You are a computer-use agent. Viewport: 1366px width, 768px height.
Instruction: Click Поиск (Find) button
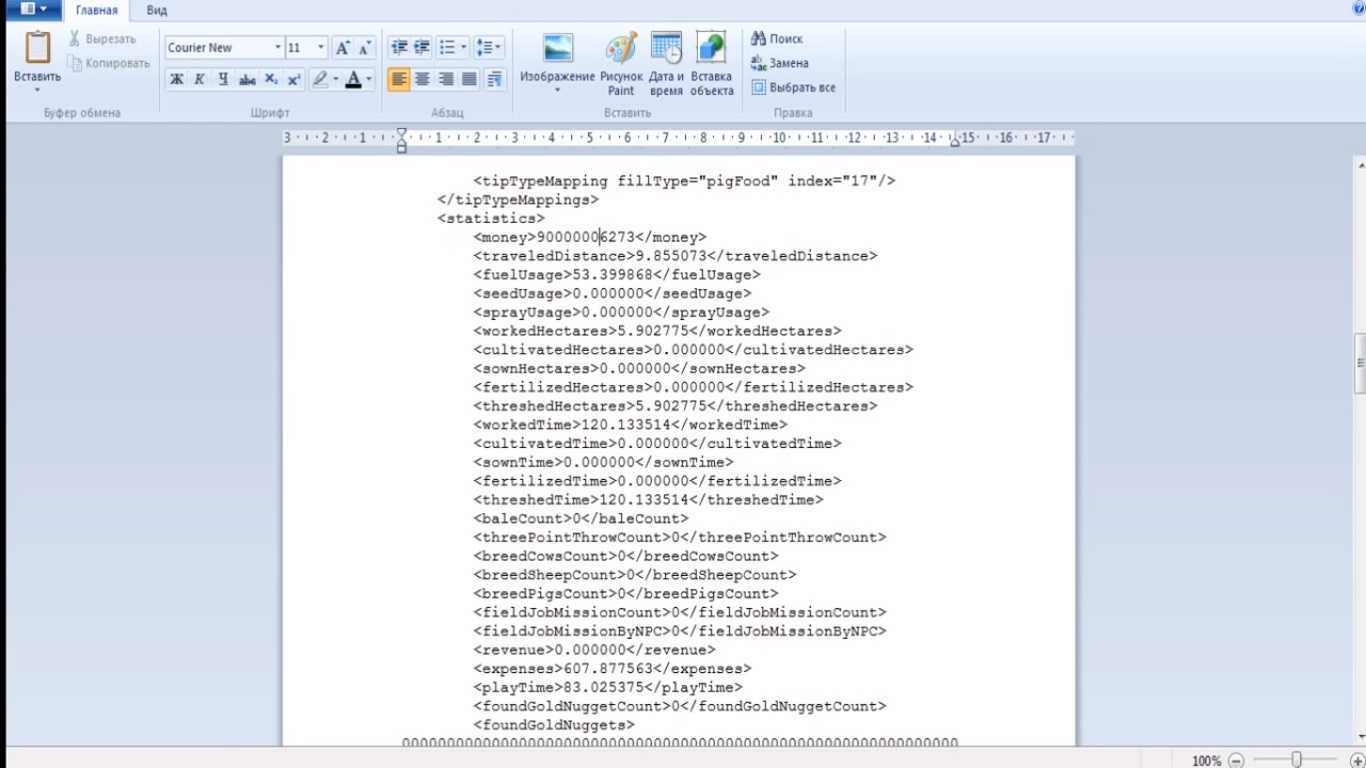click(x=778, y=39)
